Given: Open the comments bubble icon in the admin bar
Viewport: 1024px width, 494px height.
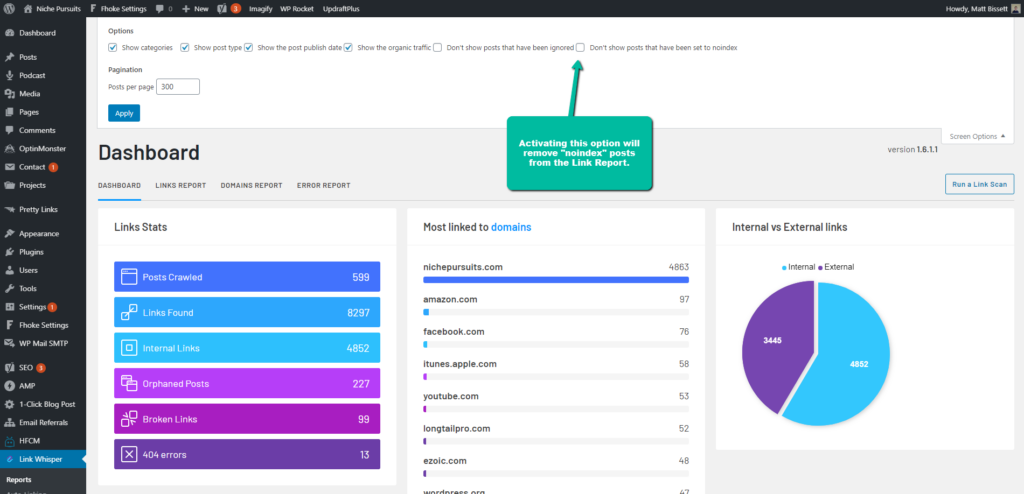Looking at the screenshot, I should [160, 9].
